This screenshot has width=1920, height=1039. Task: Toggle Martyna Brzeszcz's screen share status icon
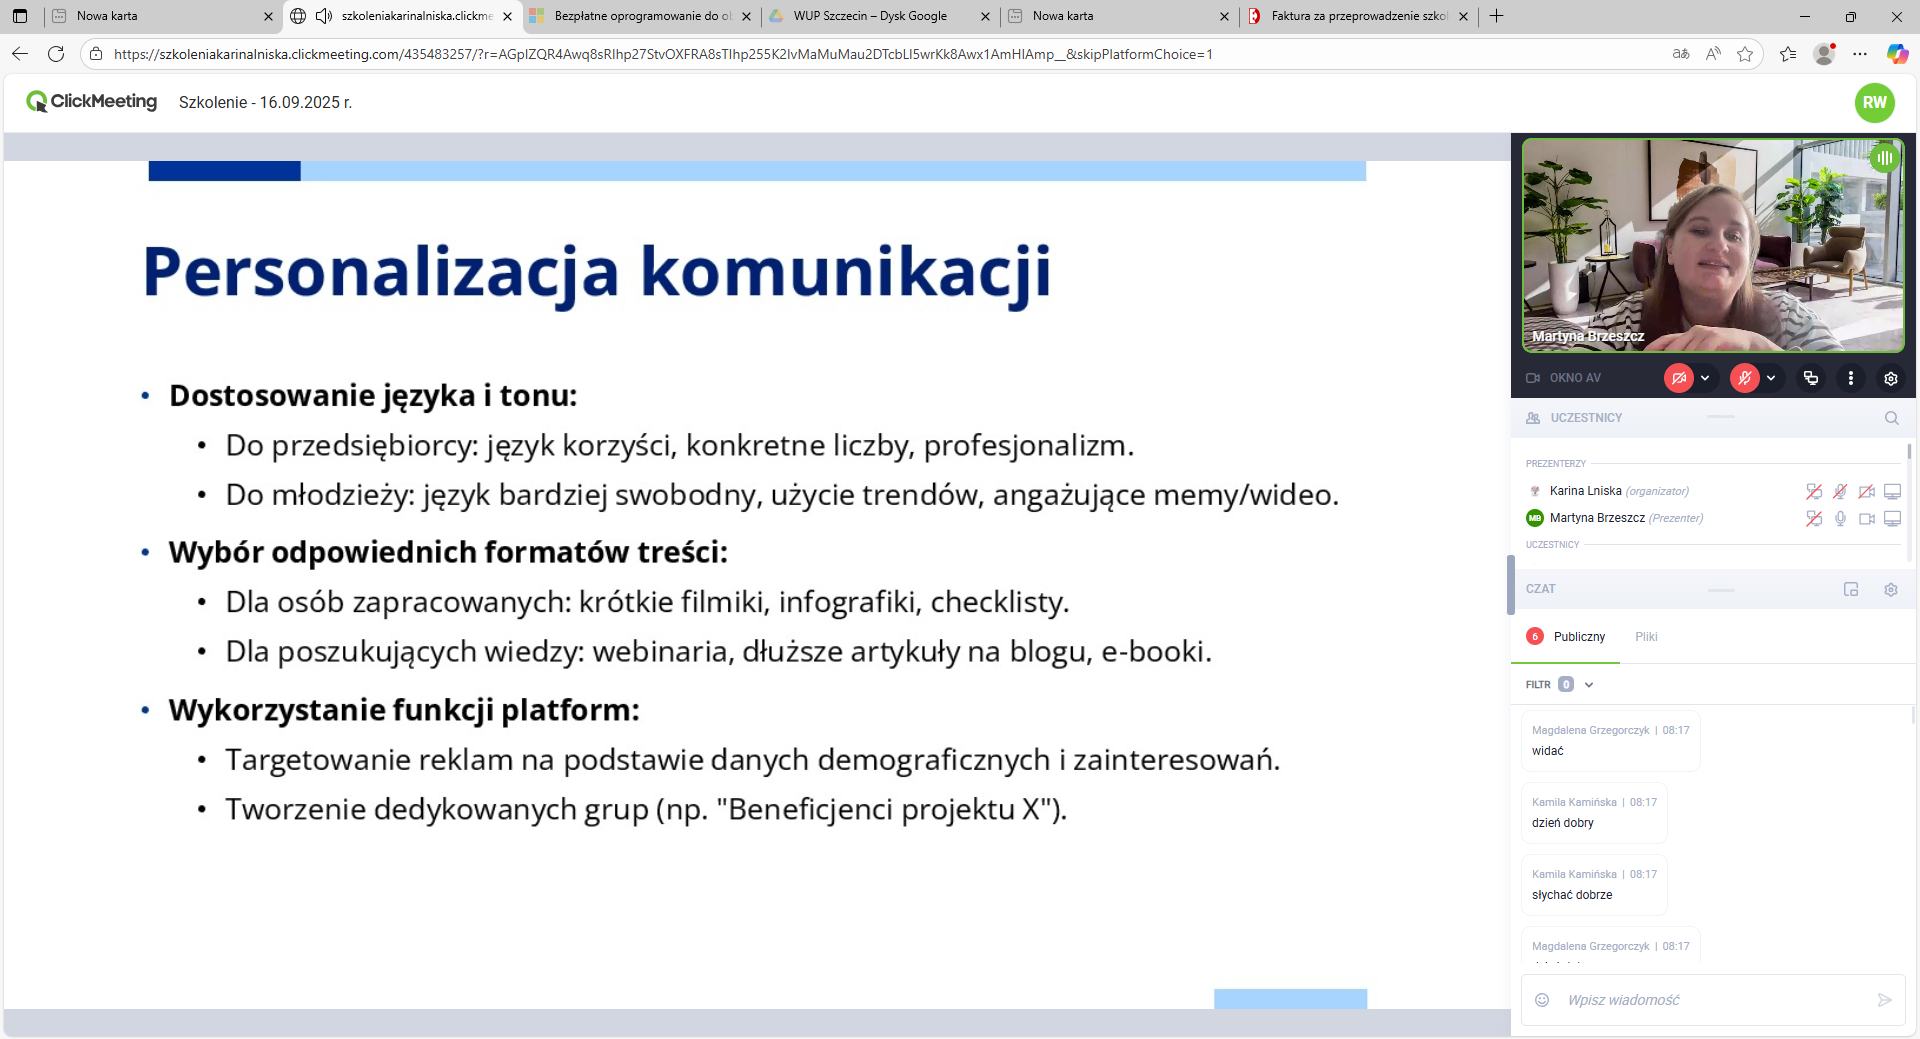(x=1814, y=518)
